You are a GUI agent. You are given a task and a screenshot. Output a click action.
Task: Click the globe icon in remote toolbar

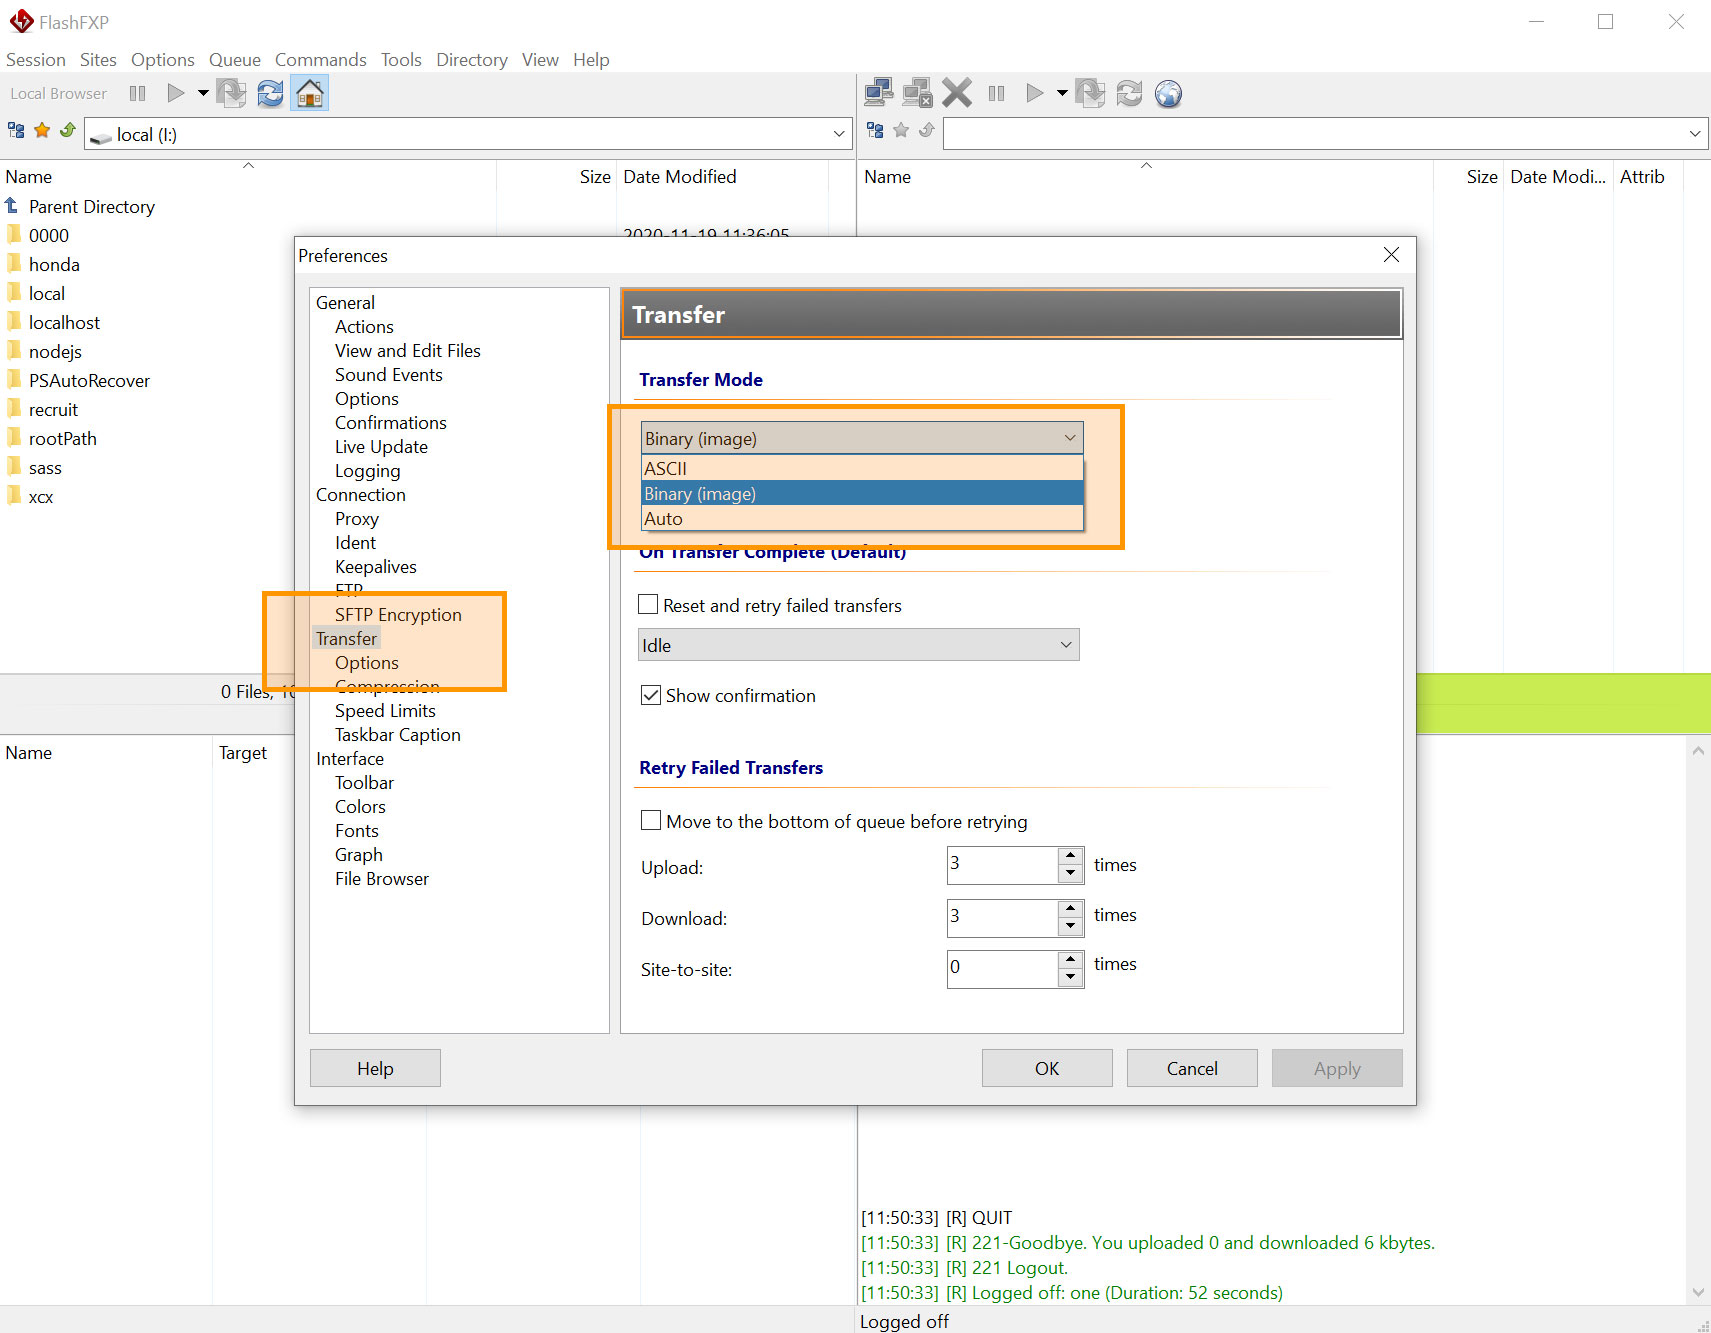1168,93
